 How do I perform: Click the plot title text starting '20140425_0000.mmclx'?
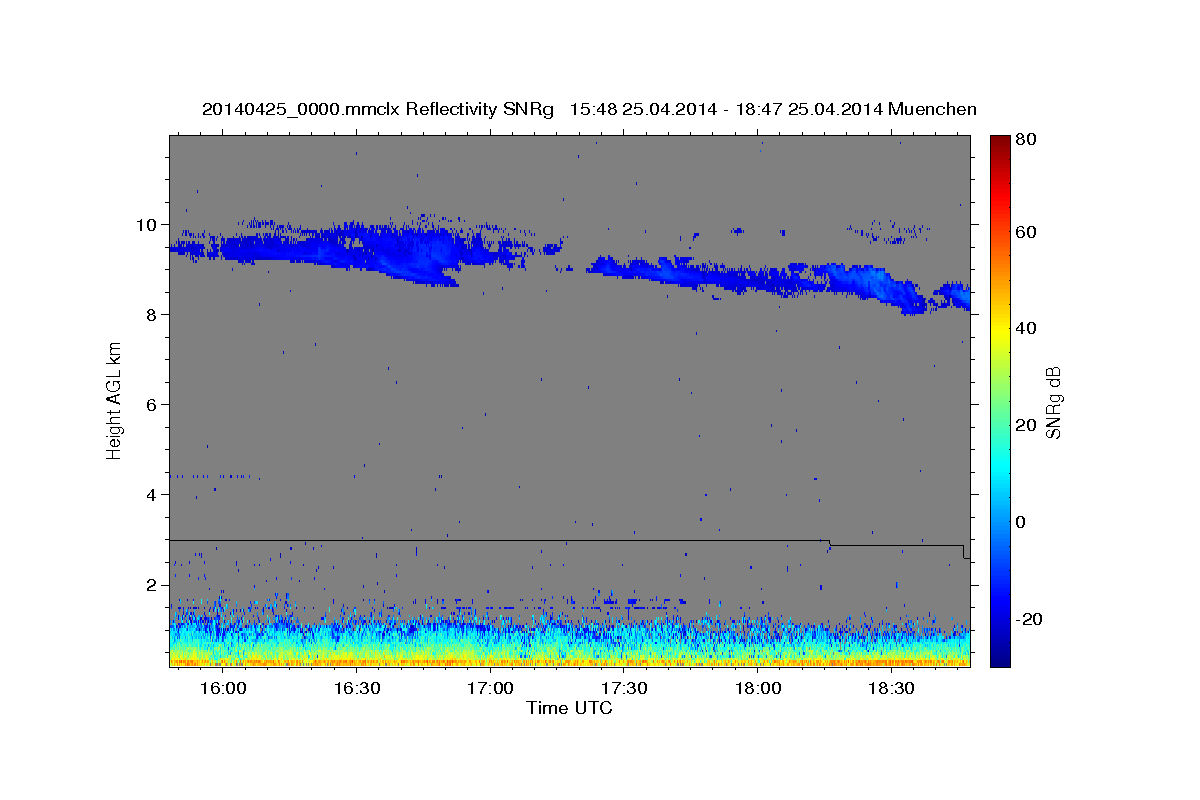[x=589, y=109]
